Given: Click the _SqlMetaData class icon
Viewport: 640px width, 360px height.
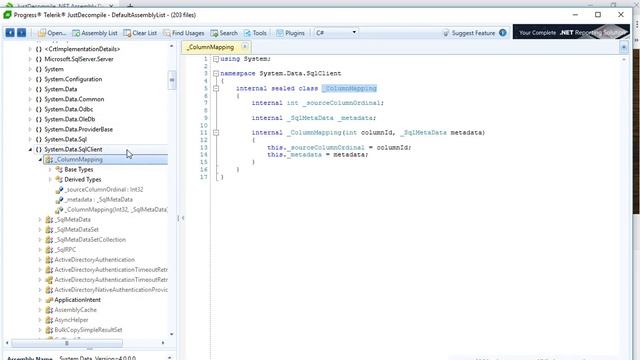Looking at the screenshot, I should point(49,220).
